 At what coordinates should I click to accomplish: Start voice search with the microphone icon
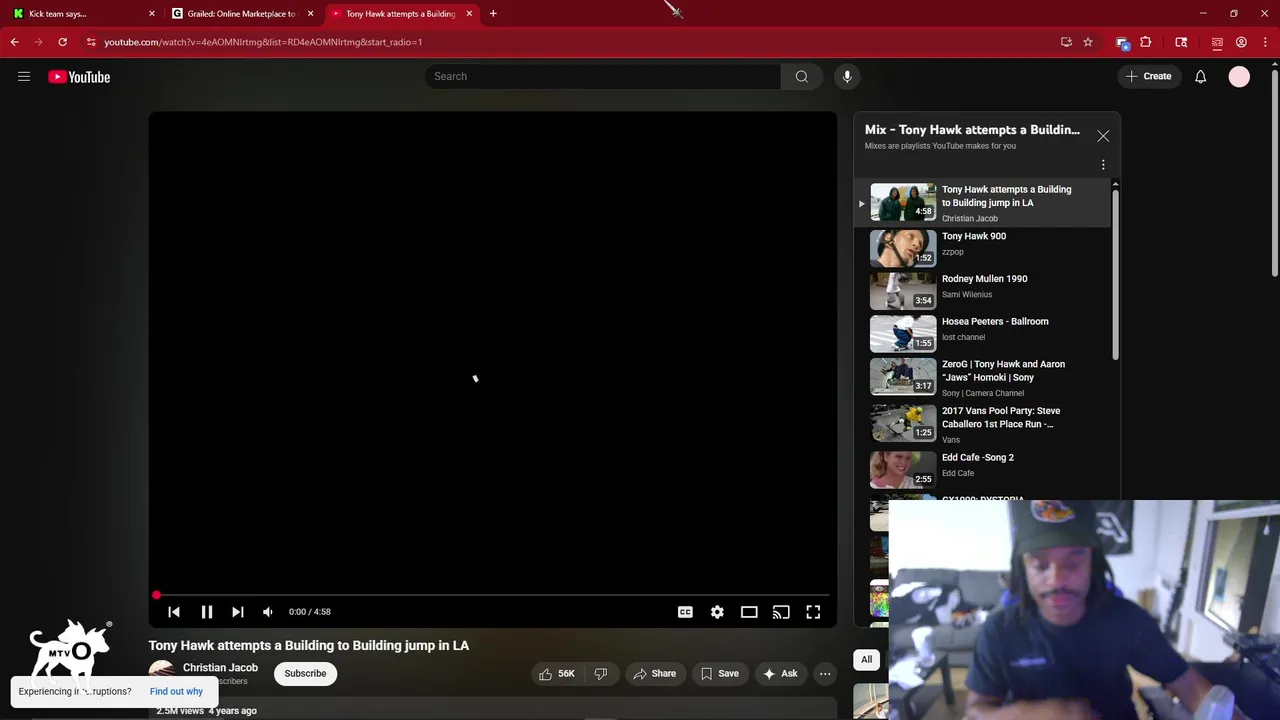point(847,76)
